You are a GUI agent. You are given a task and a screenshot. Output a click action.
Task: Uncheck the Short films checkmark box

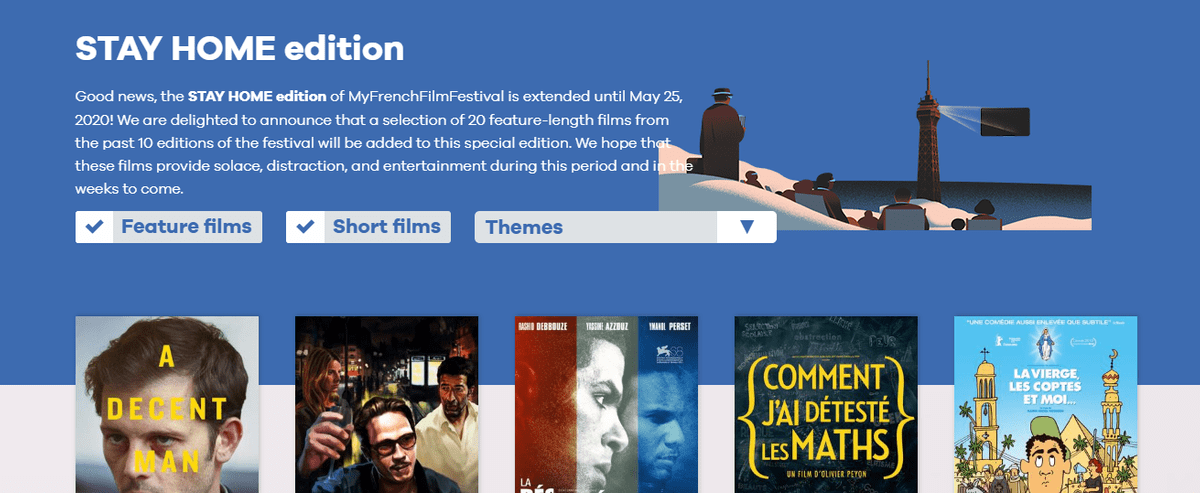[x=305, y=227]
